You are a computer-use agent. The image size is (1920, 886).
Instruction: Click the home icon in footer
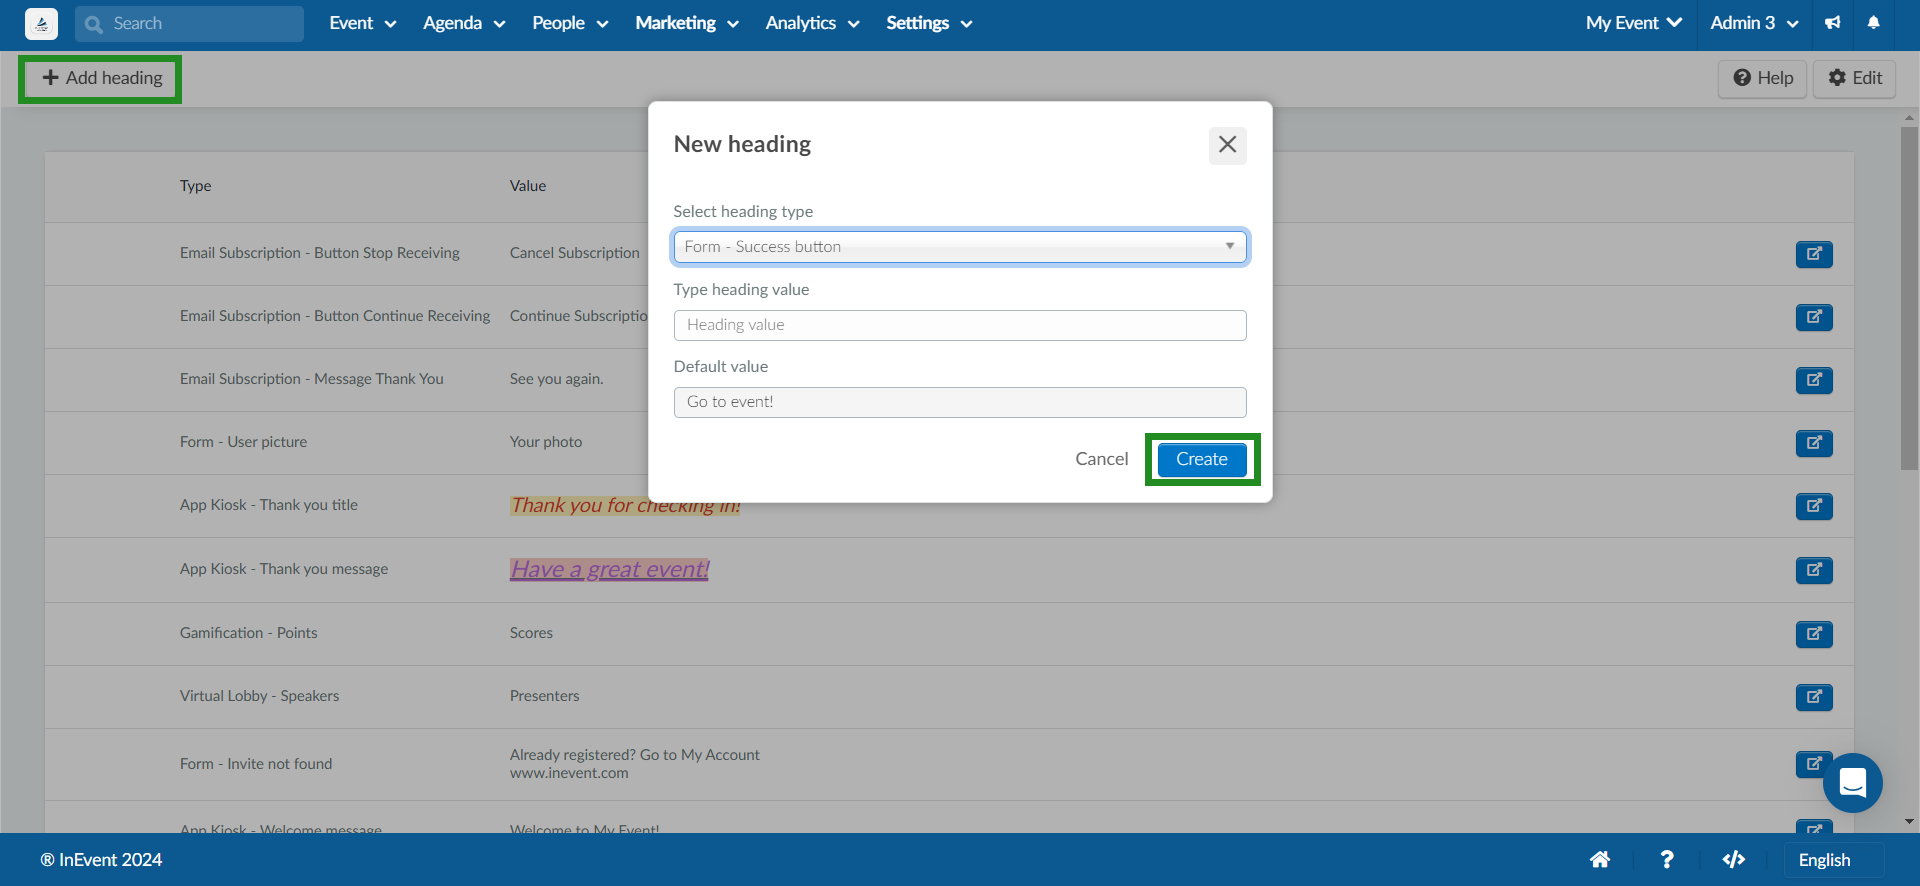point(1600,860)
